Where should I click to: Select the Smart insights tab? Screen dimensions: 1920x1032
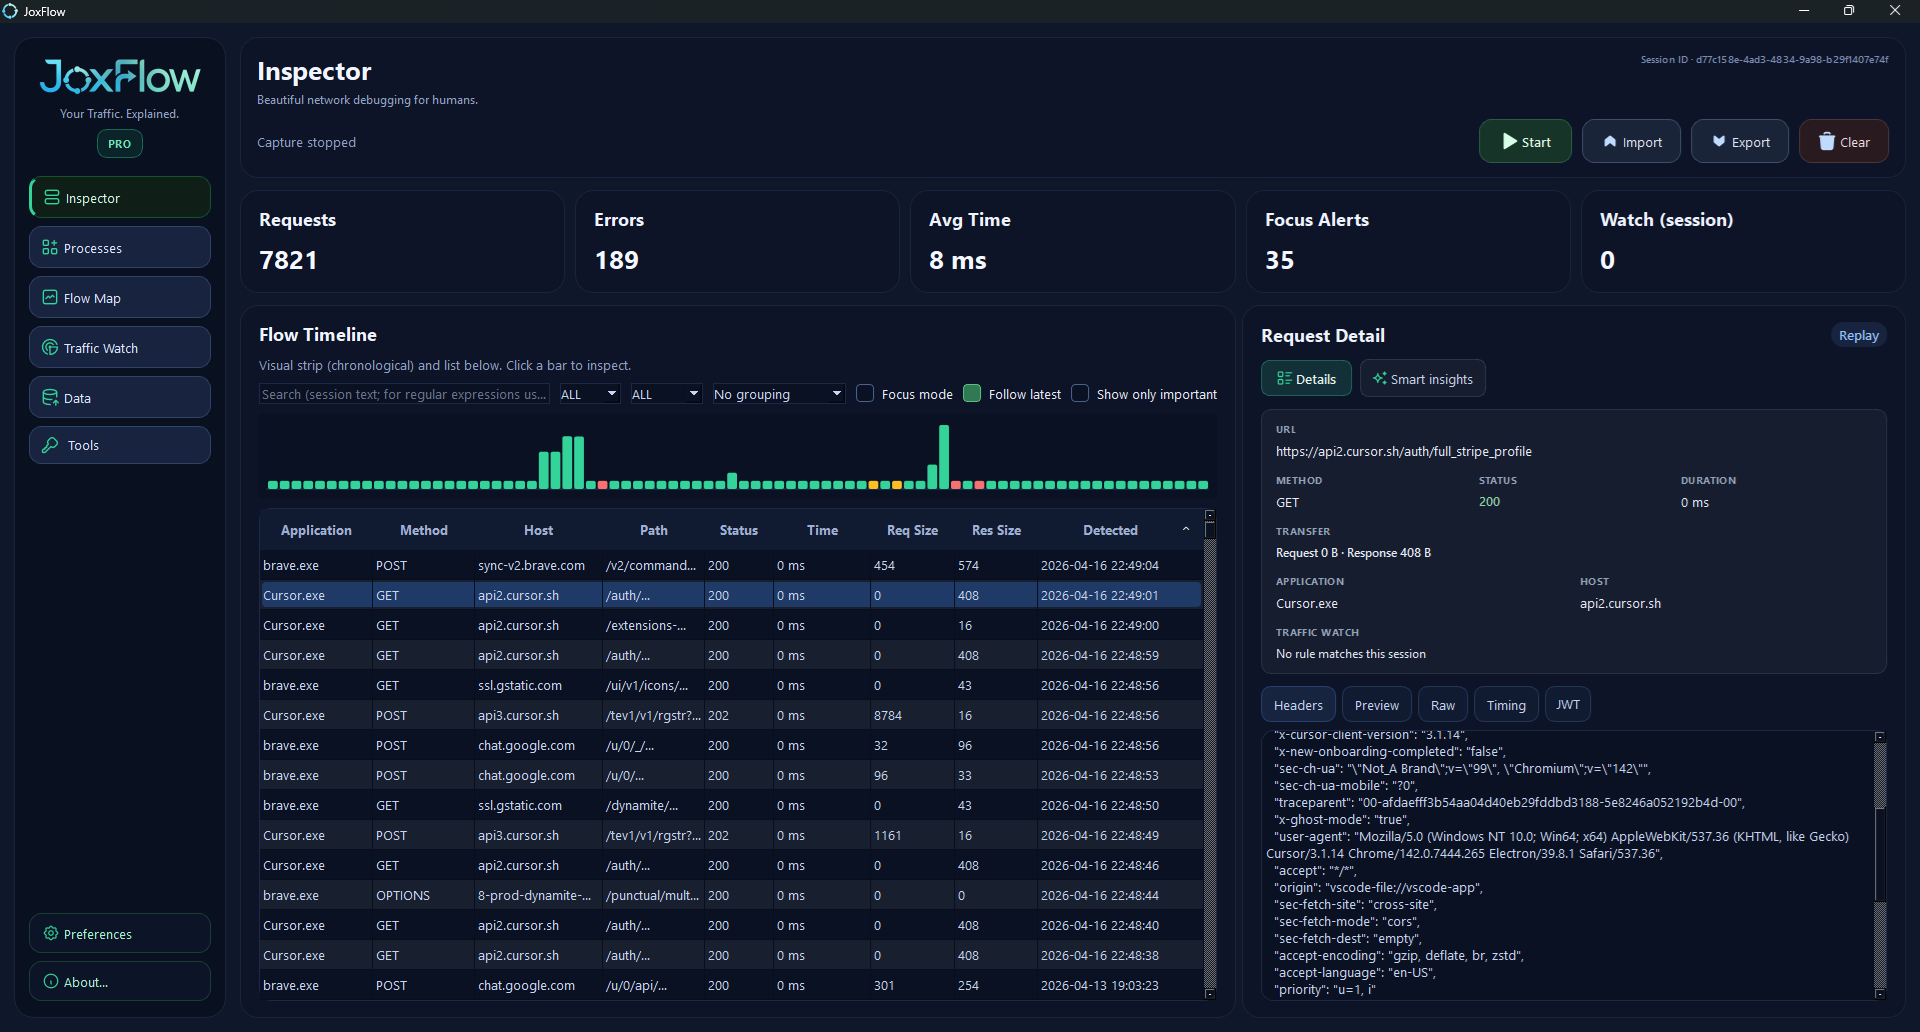pos(1423,378)
